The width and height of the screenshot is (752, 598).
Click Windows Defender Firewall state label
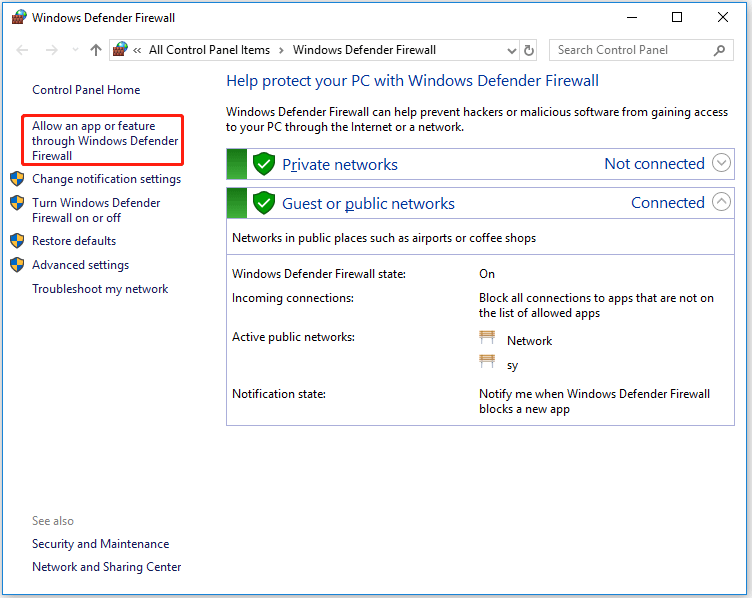[318, 274]
